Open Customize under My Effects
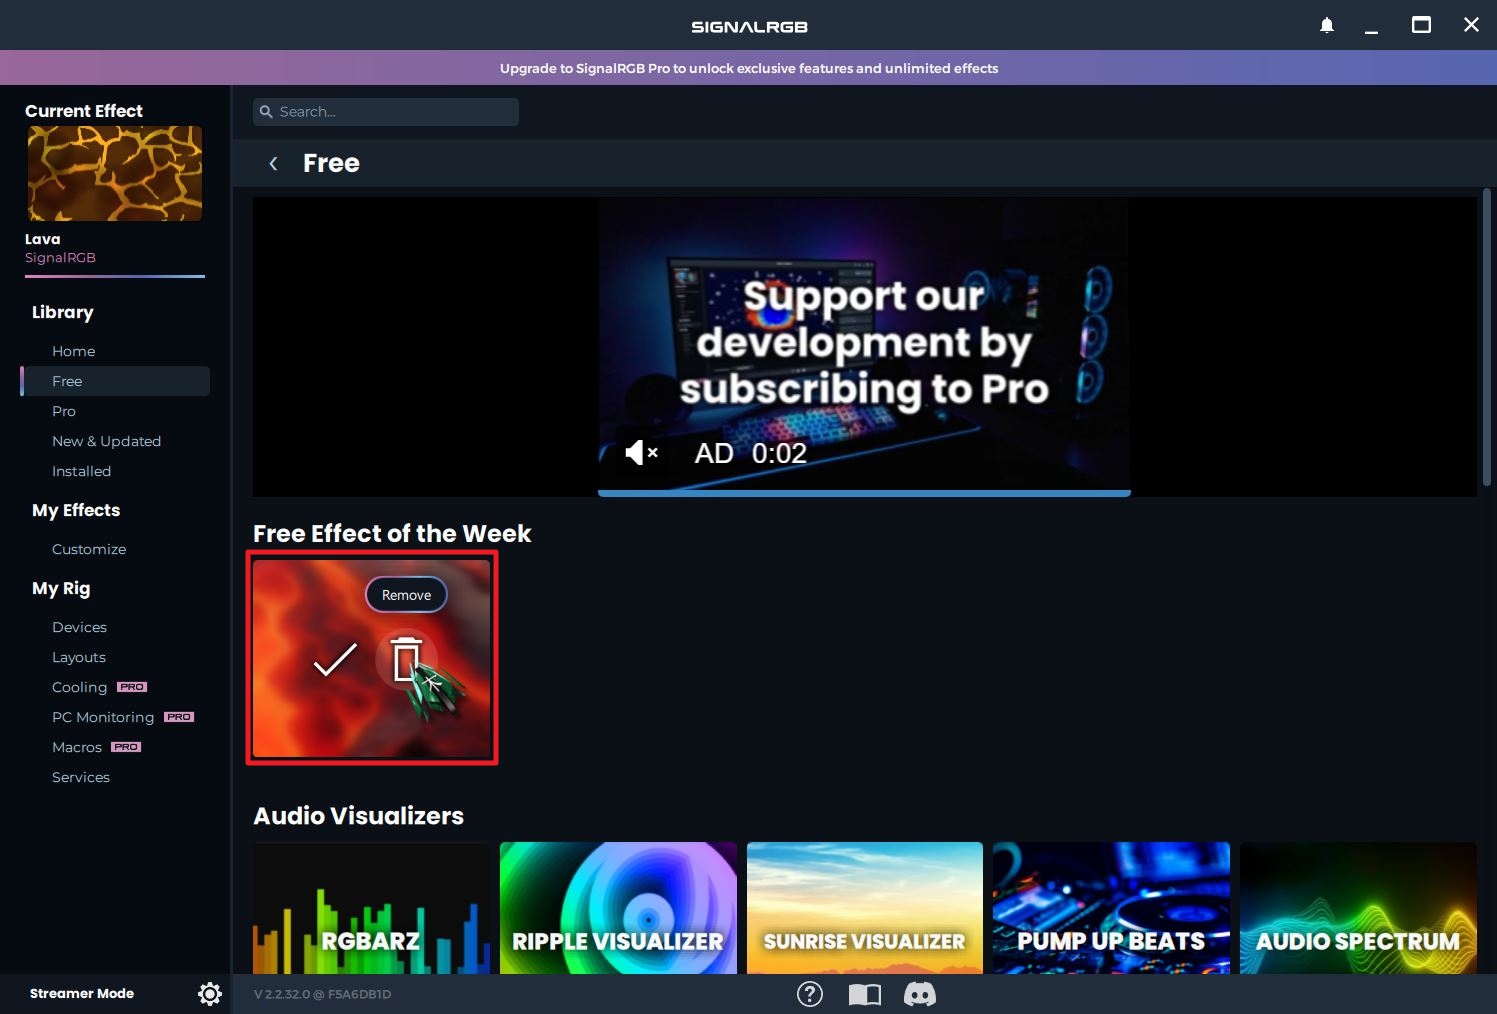 [89, 549]
